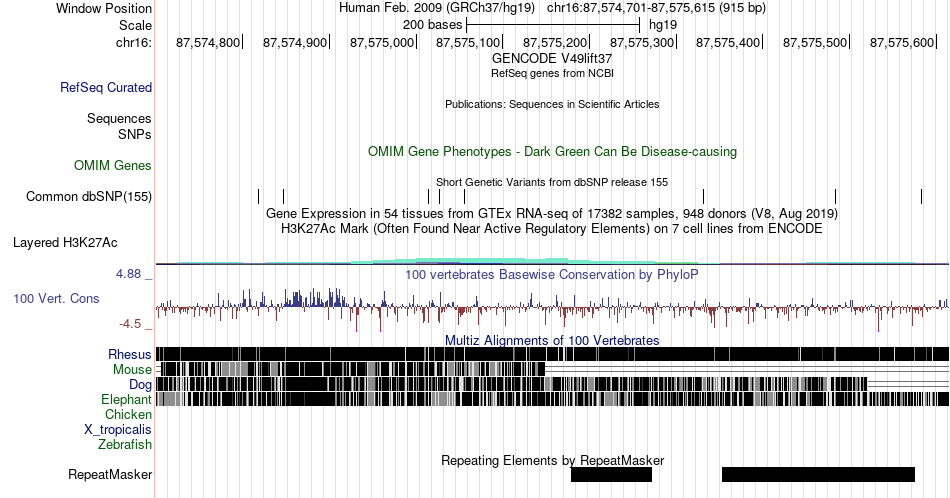
Task: Click the 4.88 PhyloP upper axis value
Action: pos(128,274)
